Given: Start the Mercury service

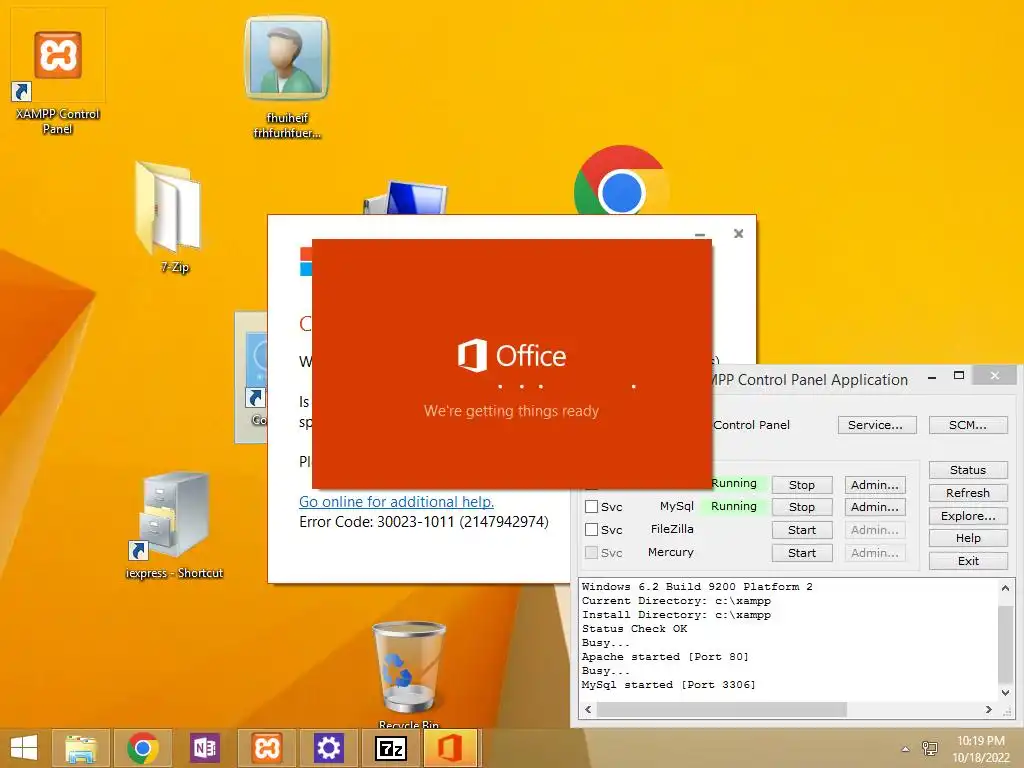Looking at the screenshot, I should coord(801,552).
